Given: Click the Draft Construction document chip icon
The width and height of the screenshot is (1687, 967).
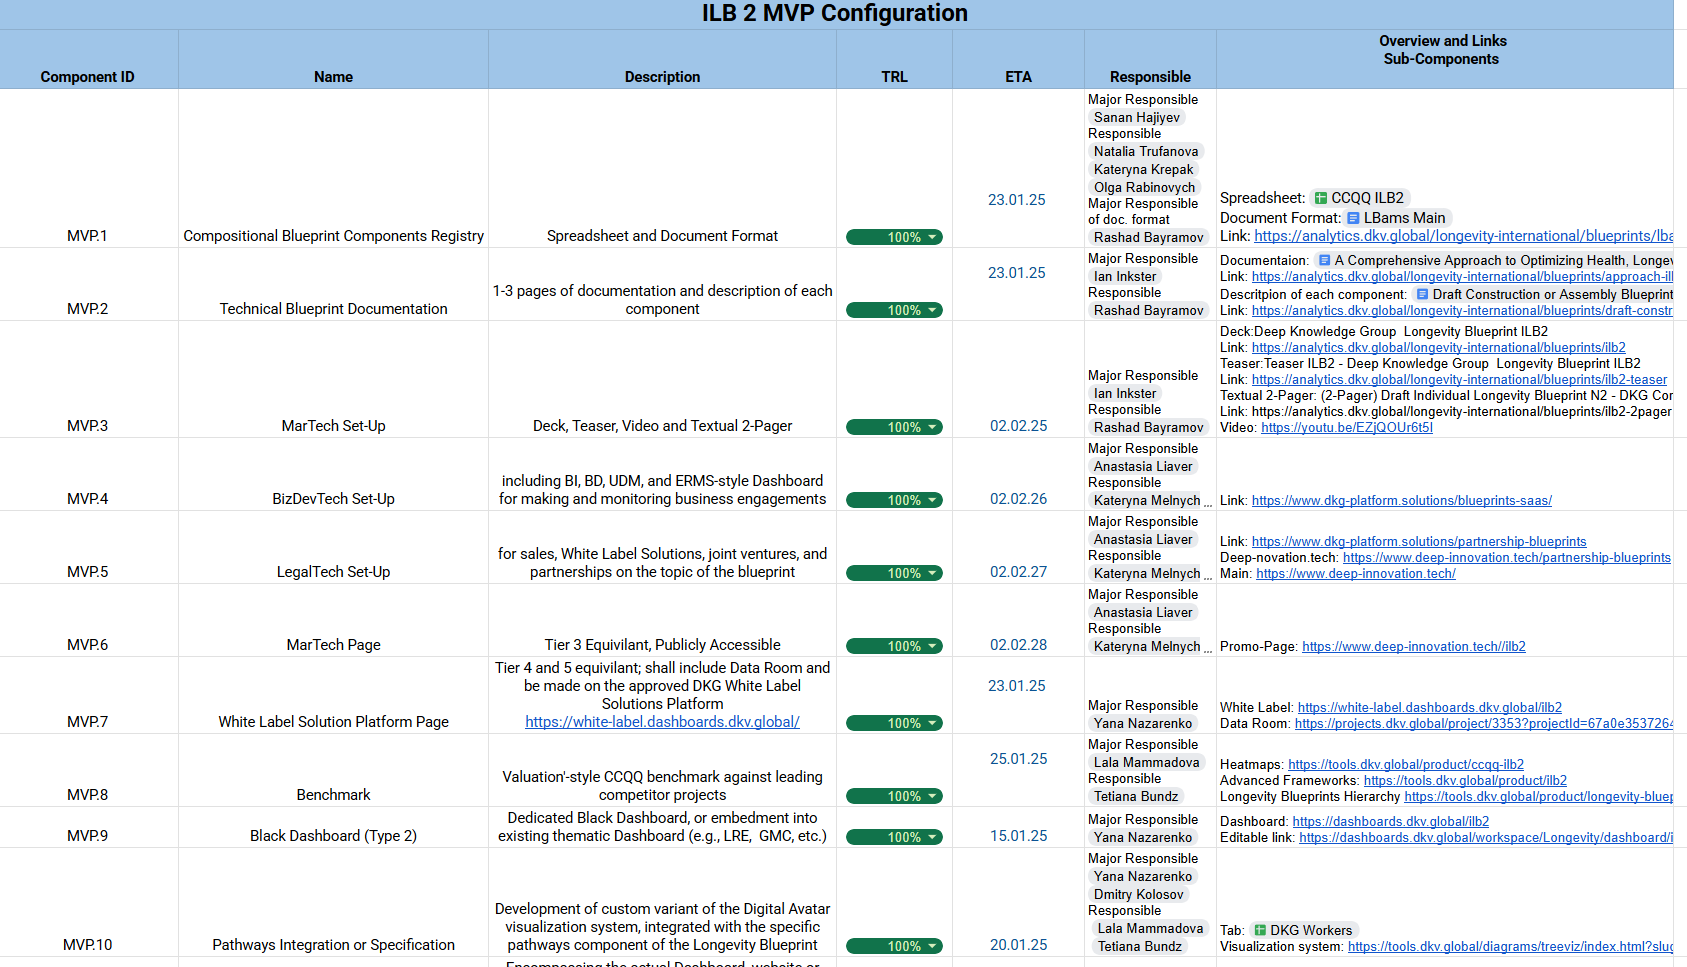Looking at the screenshot, I should click(1422, 294).
